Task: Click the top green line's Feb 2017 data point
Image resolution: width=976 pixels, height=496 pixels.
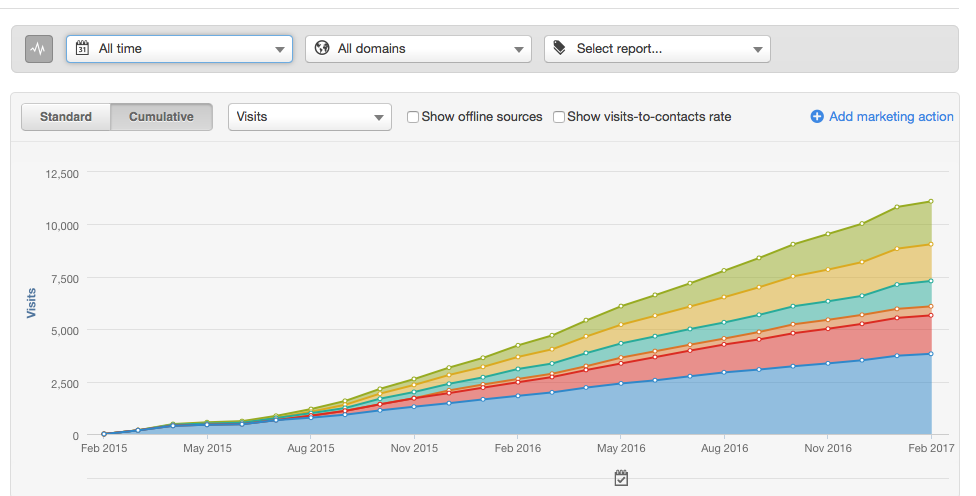Action: coord(930,201)
